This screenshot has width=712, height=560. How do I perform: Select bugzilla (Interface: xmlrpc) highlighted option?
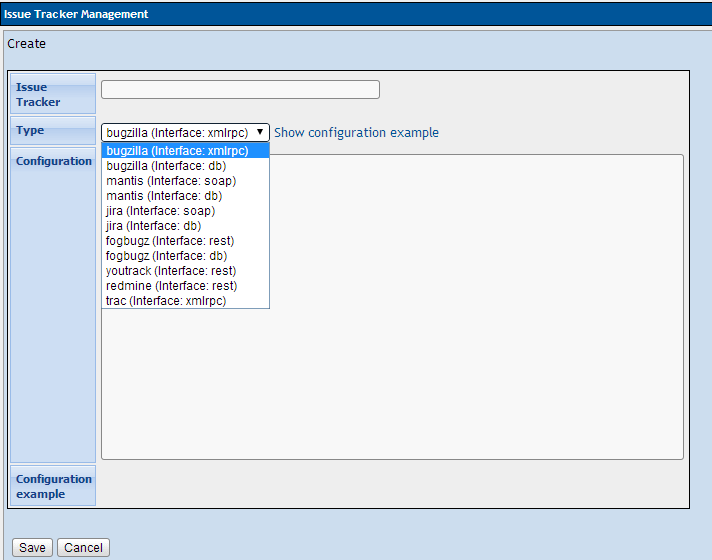click(185, 151)
